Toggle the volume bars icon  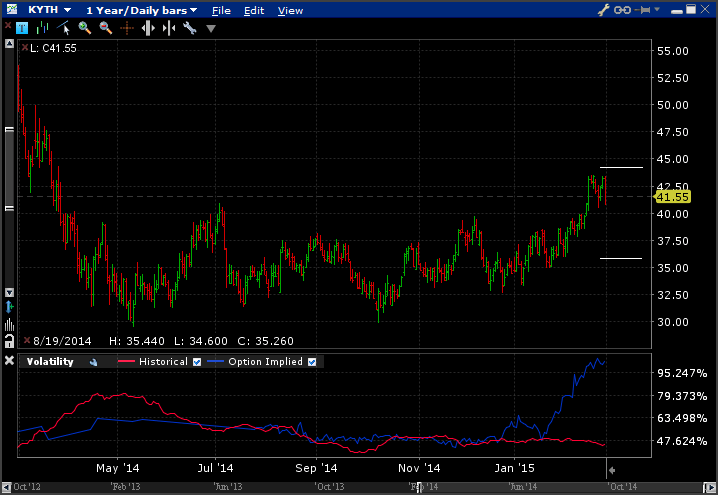pos(9,325)
